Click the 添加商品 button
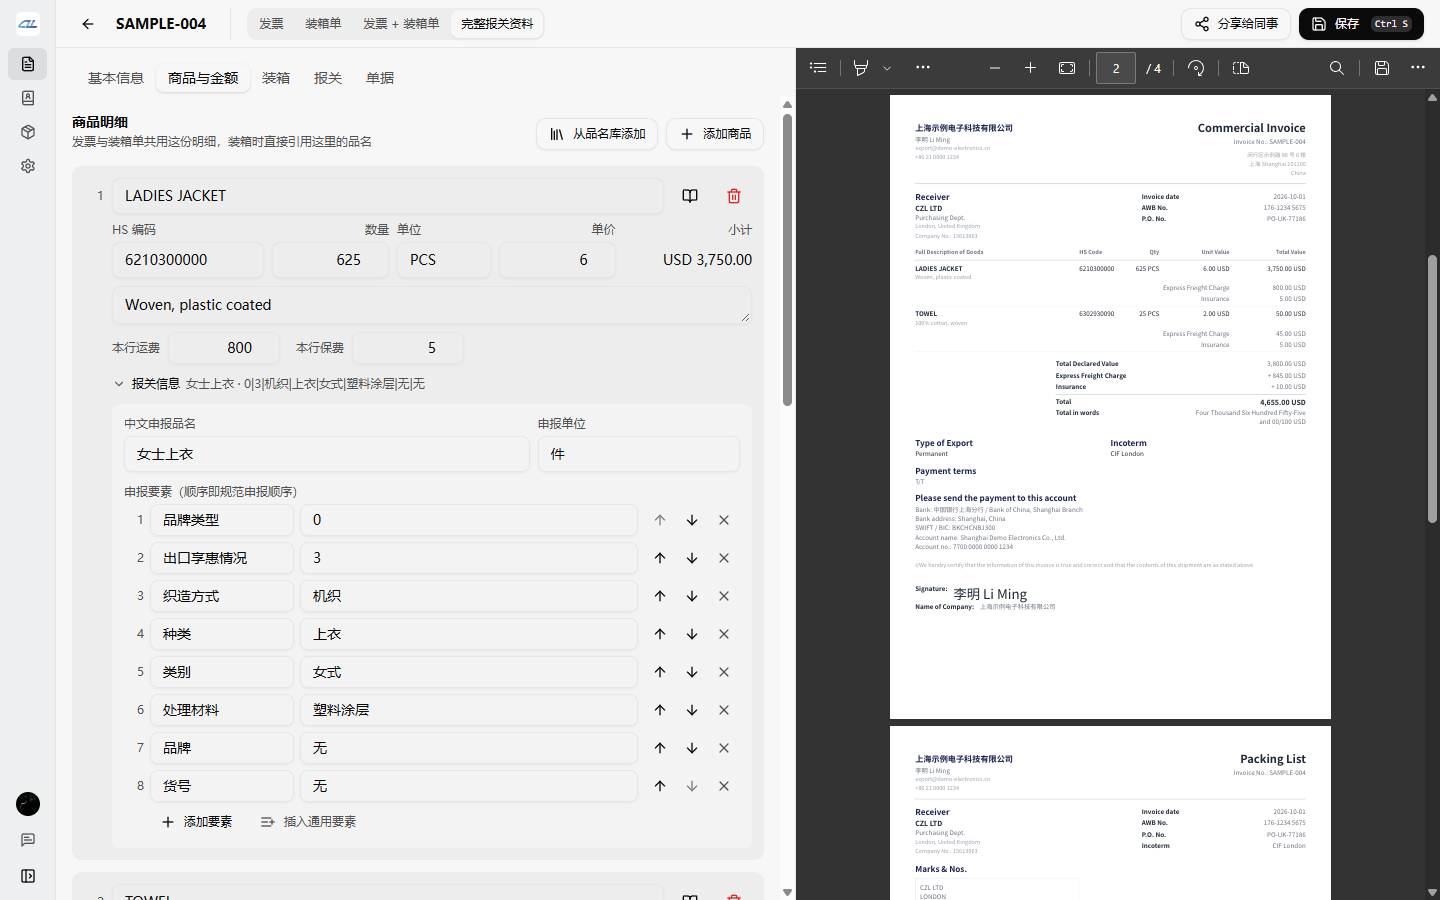Viewport: 1440px width, 900px height. click(x=715, y=134)
